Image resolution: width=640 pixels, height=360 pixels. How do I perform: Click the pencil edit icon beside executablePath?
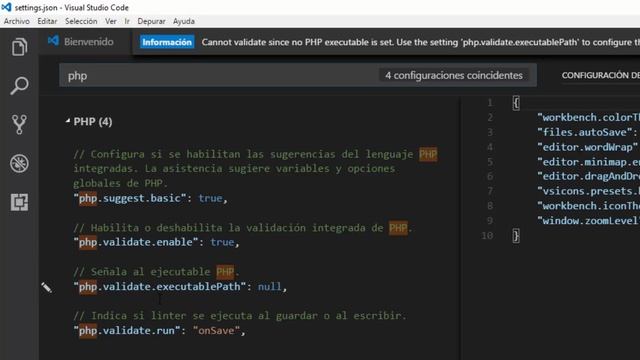[46, 287]
